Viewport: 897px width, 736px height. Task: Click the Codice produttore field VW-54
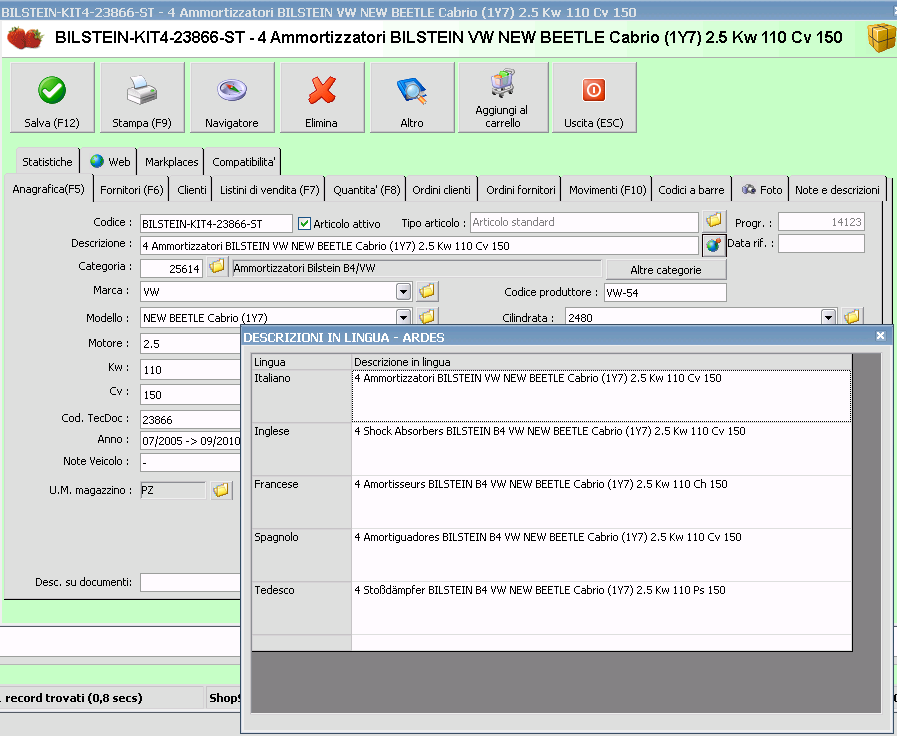pyautogui.click(x=665, y=293)
